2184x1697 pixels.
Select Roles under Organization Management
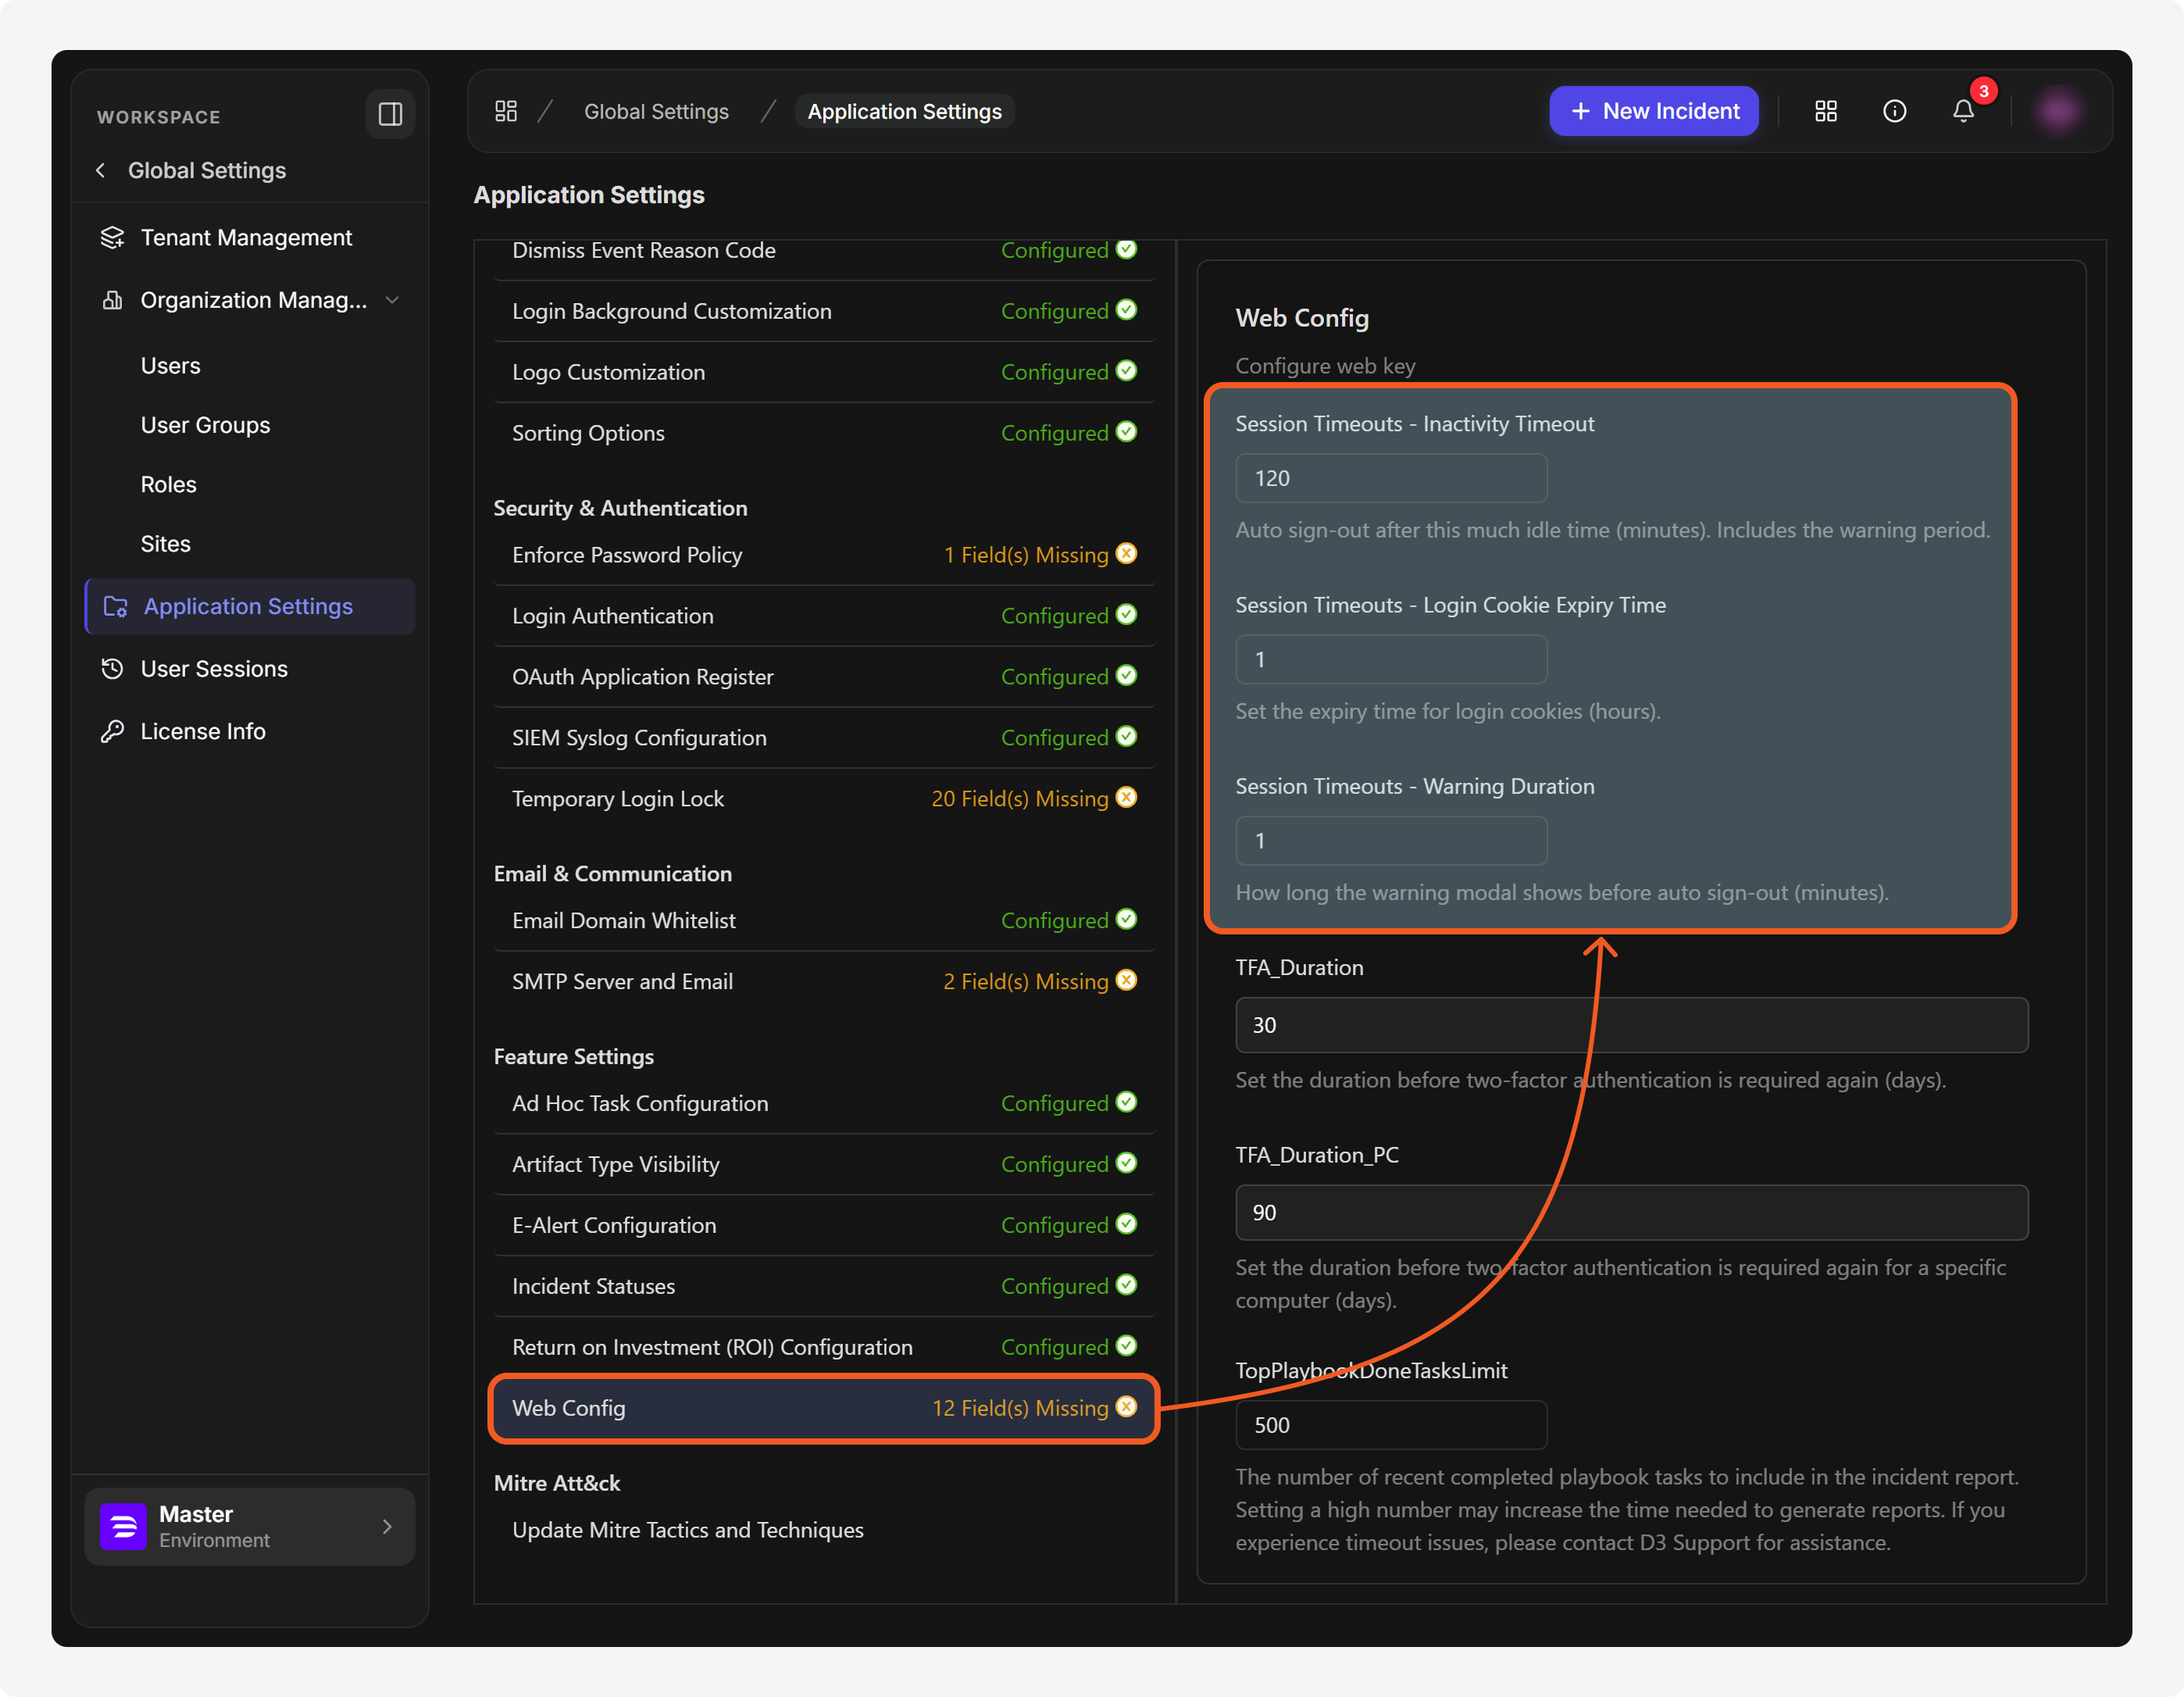(x=168, y=485)
